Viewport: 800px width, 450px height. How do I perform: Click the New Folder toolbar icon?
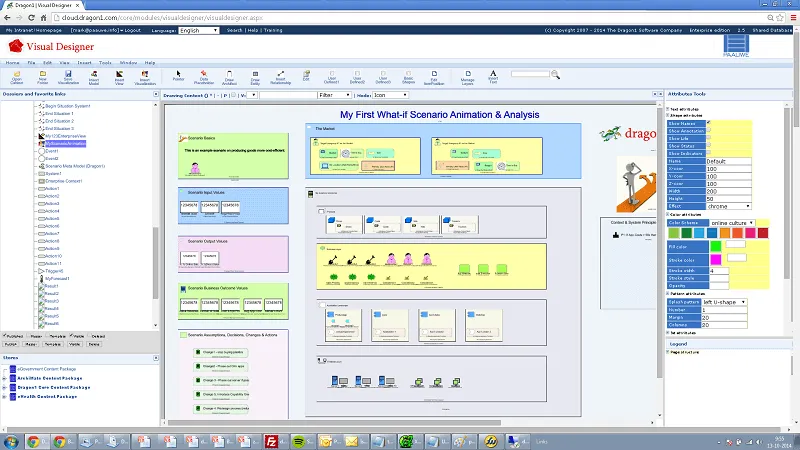click(x=43, y=77)
